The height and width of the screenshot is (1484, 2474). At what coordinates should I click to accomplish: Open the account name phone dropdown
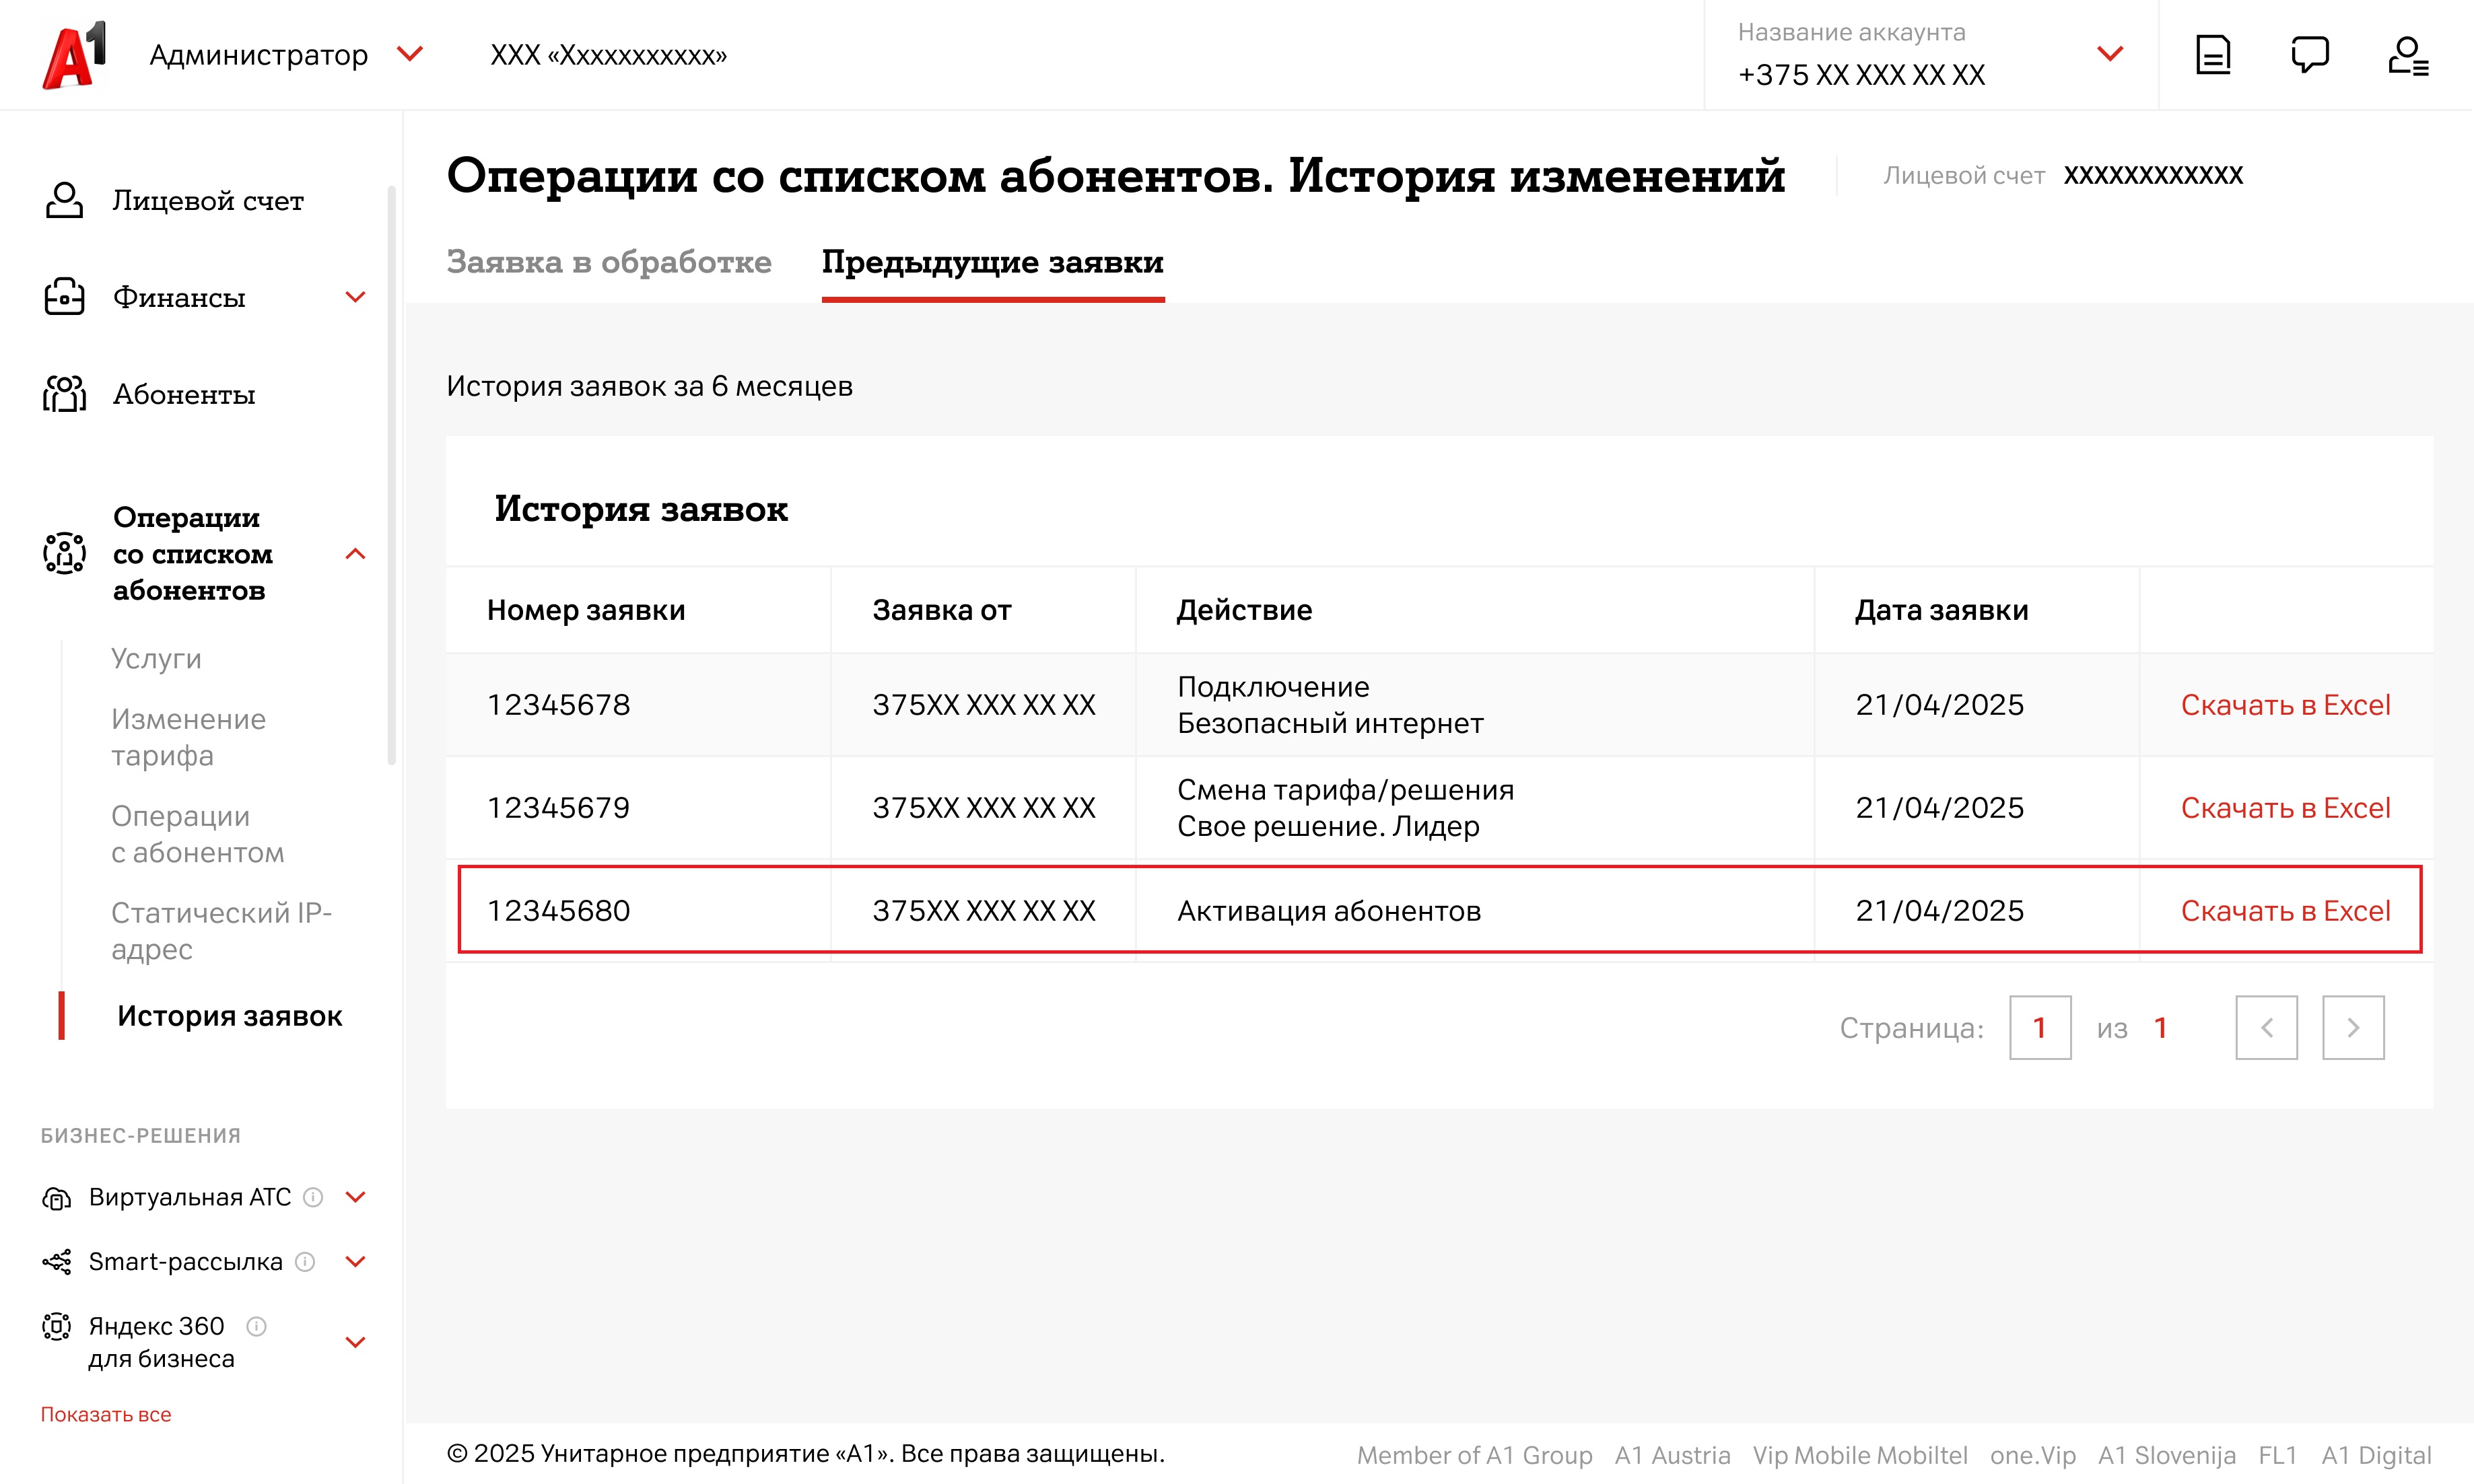pyautogui.click(x=2109, y=54)
